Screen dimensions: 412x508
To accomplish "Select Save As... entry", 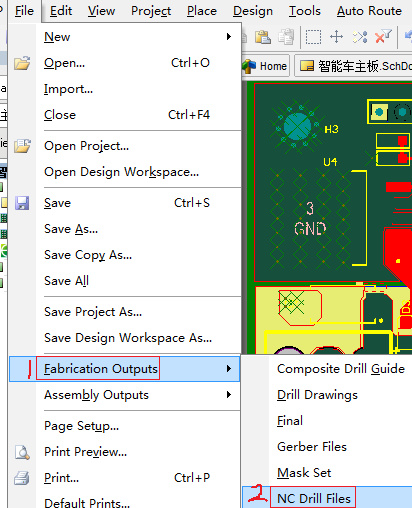I will coord(125,229).
